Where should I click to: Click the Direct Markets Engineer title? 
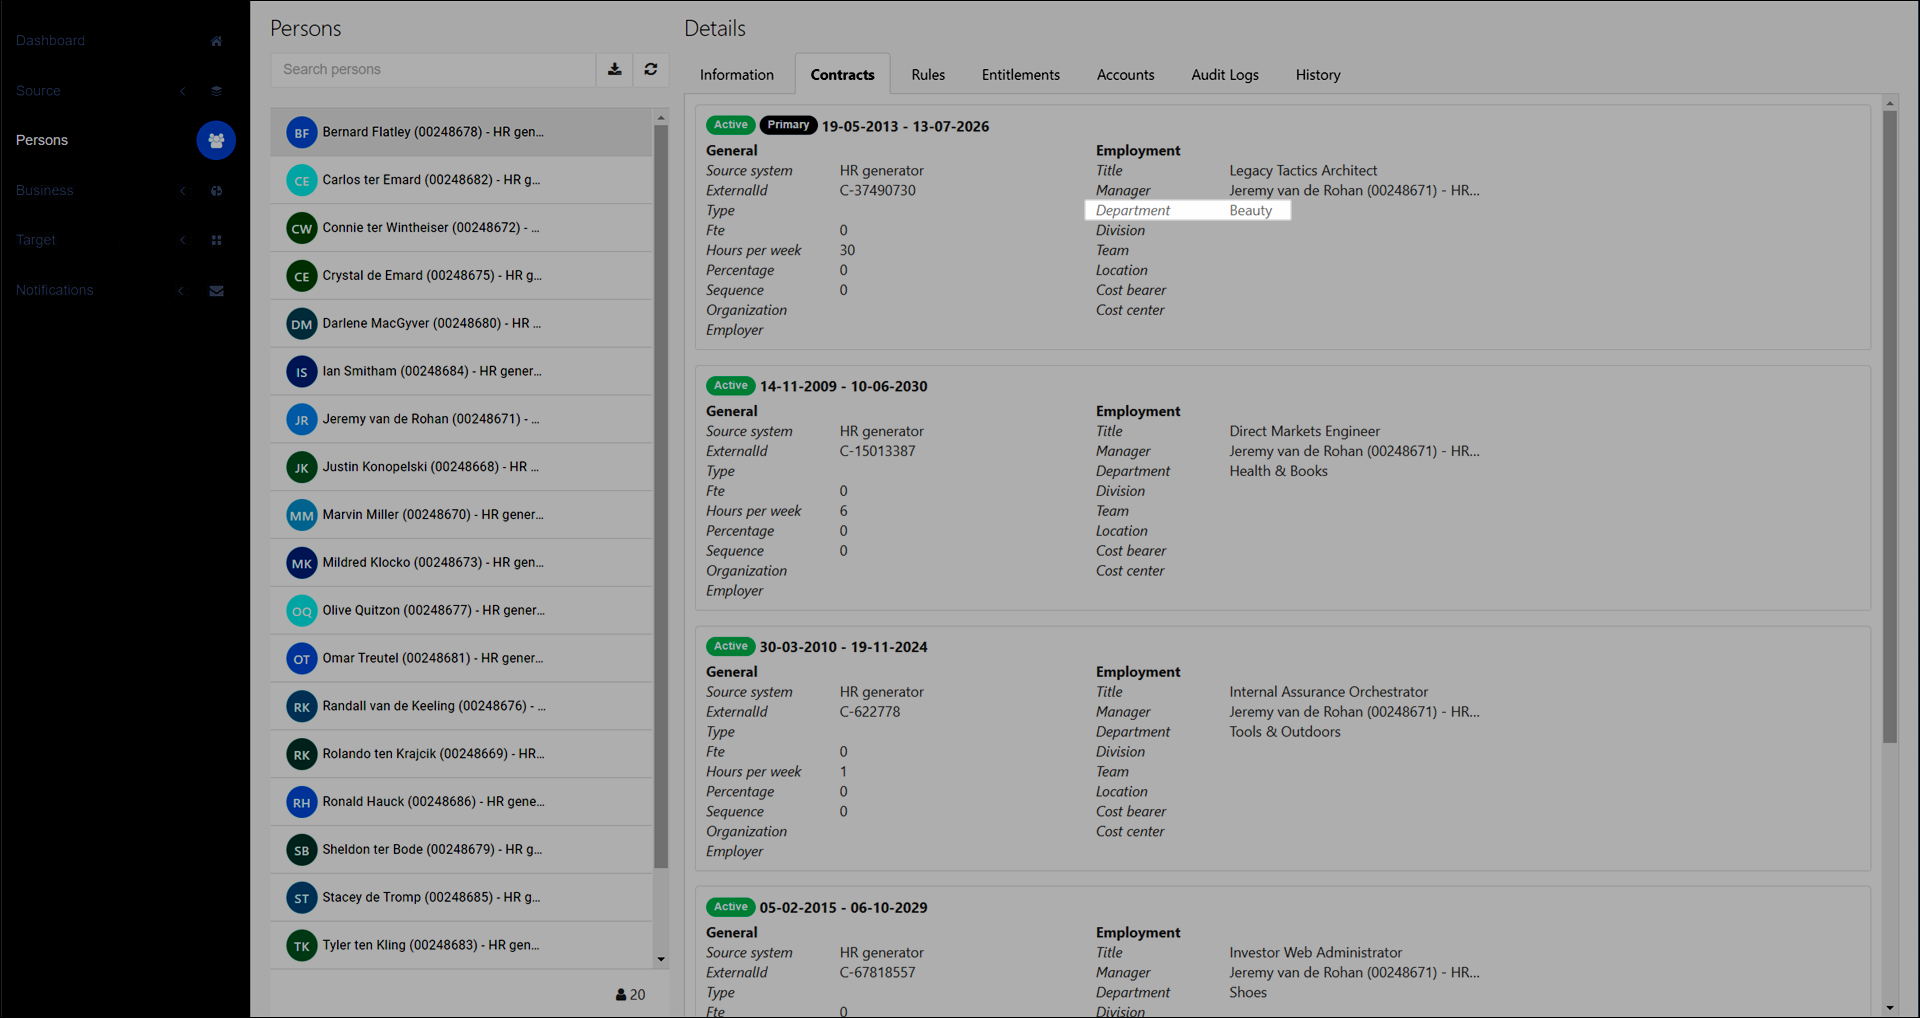click(1304, 431)
